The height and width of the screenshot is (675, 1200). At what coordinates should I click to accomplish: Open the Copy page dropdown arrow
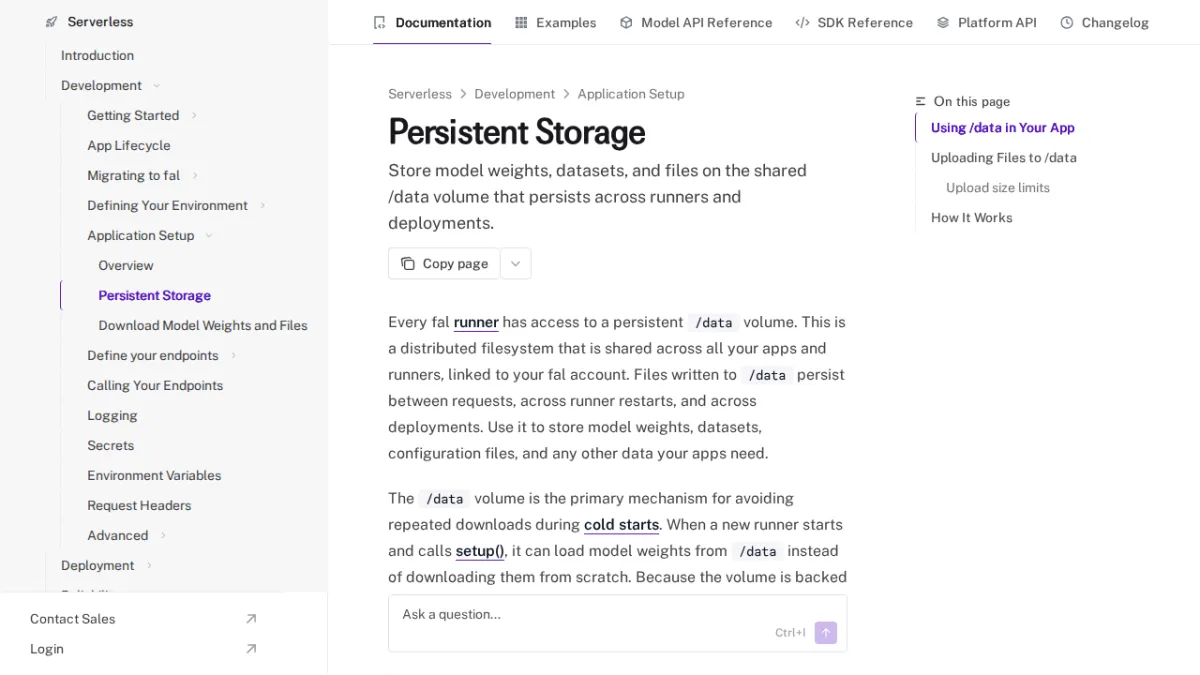[x=516, y=264]
